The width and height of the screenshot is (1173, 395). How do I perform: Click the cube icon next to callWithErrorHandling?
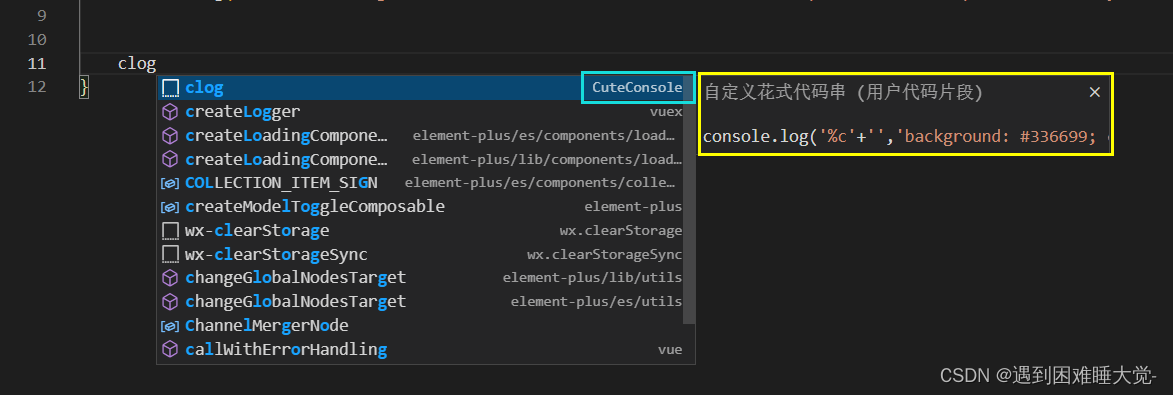(171, 349)
